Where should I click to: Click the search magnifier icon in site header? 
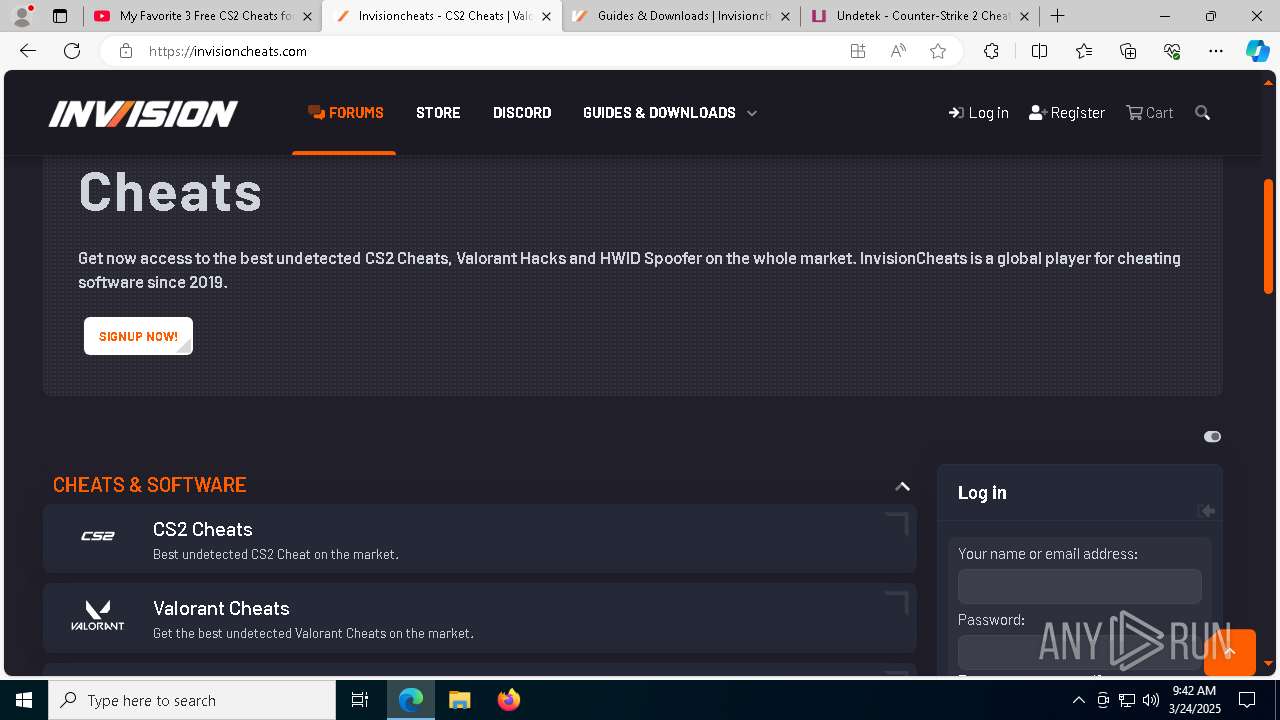click(x=1202, y=113)
